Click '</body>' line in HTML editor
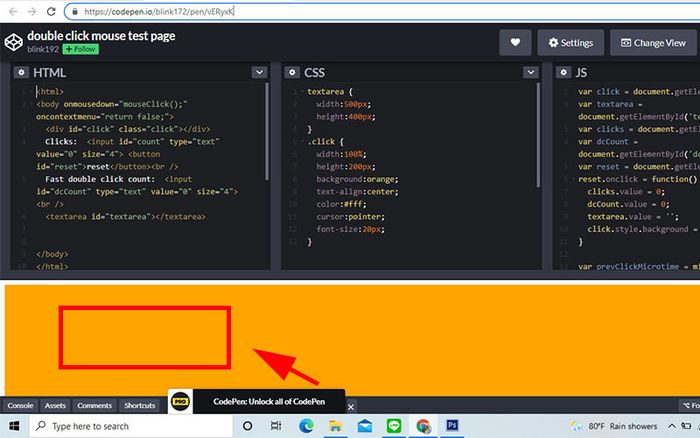The width and height of the screenshot is (700, 438). (x=52, y=254)
